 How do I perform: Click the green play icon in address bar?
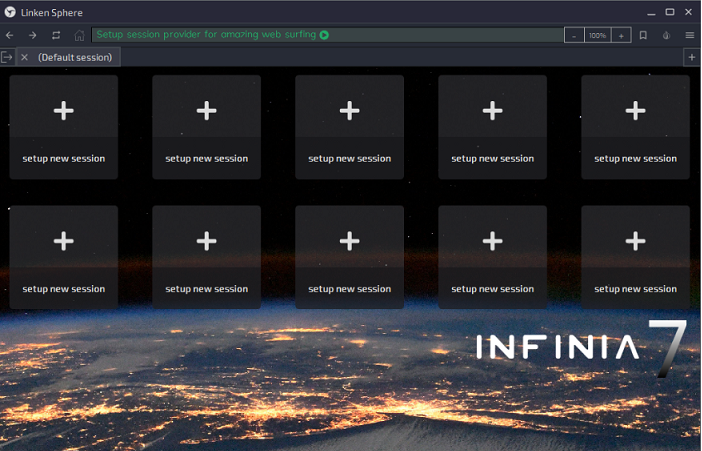click(x=324, y=35)
